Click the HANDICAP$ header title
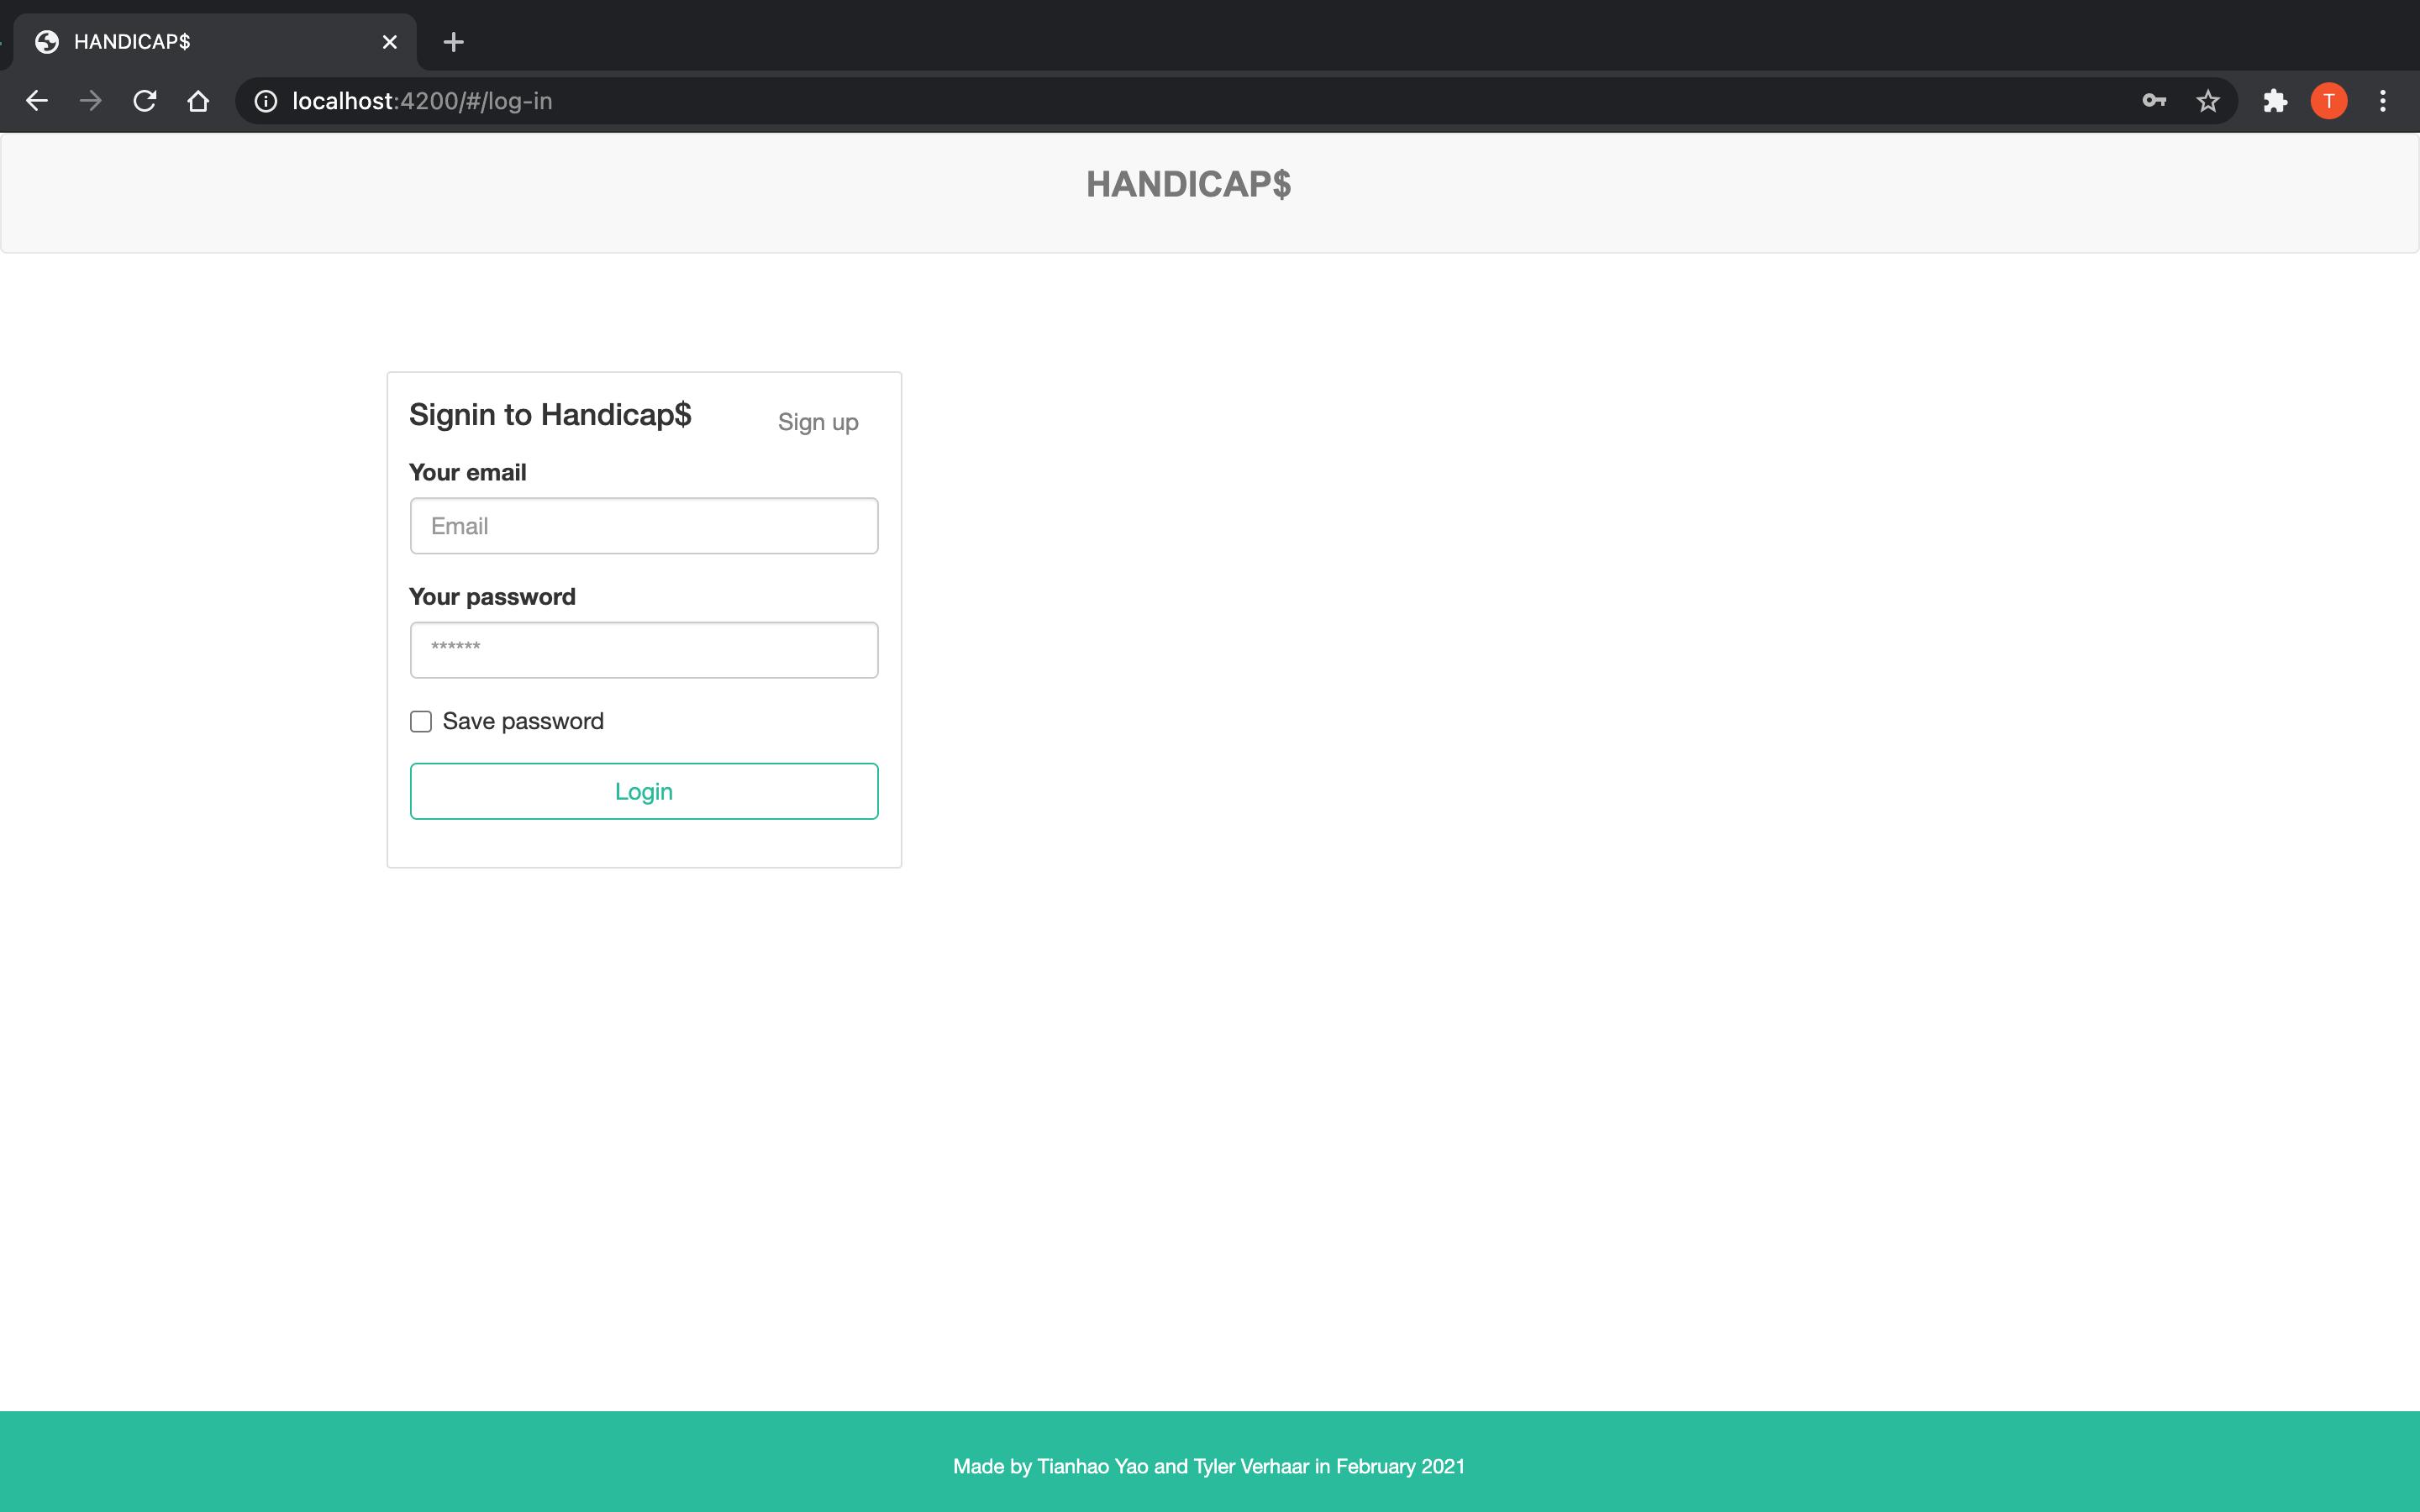This screenshot has width=2420, height=1512. [1188, 184]
